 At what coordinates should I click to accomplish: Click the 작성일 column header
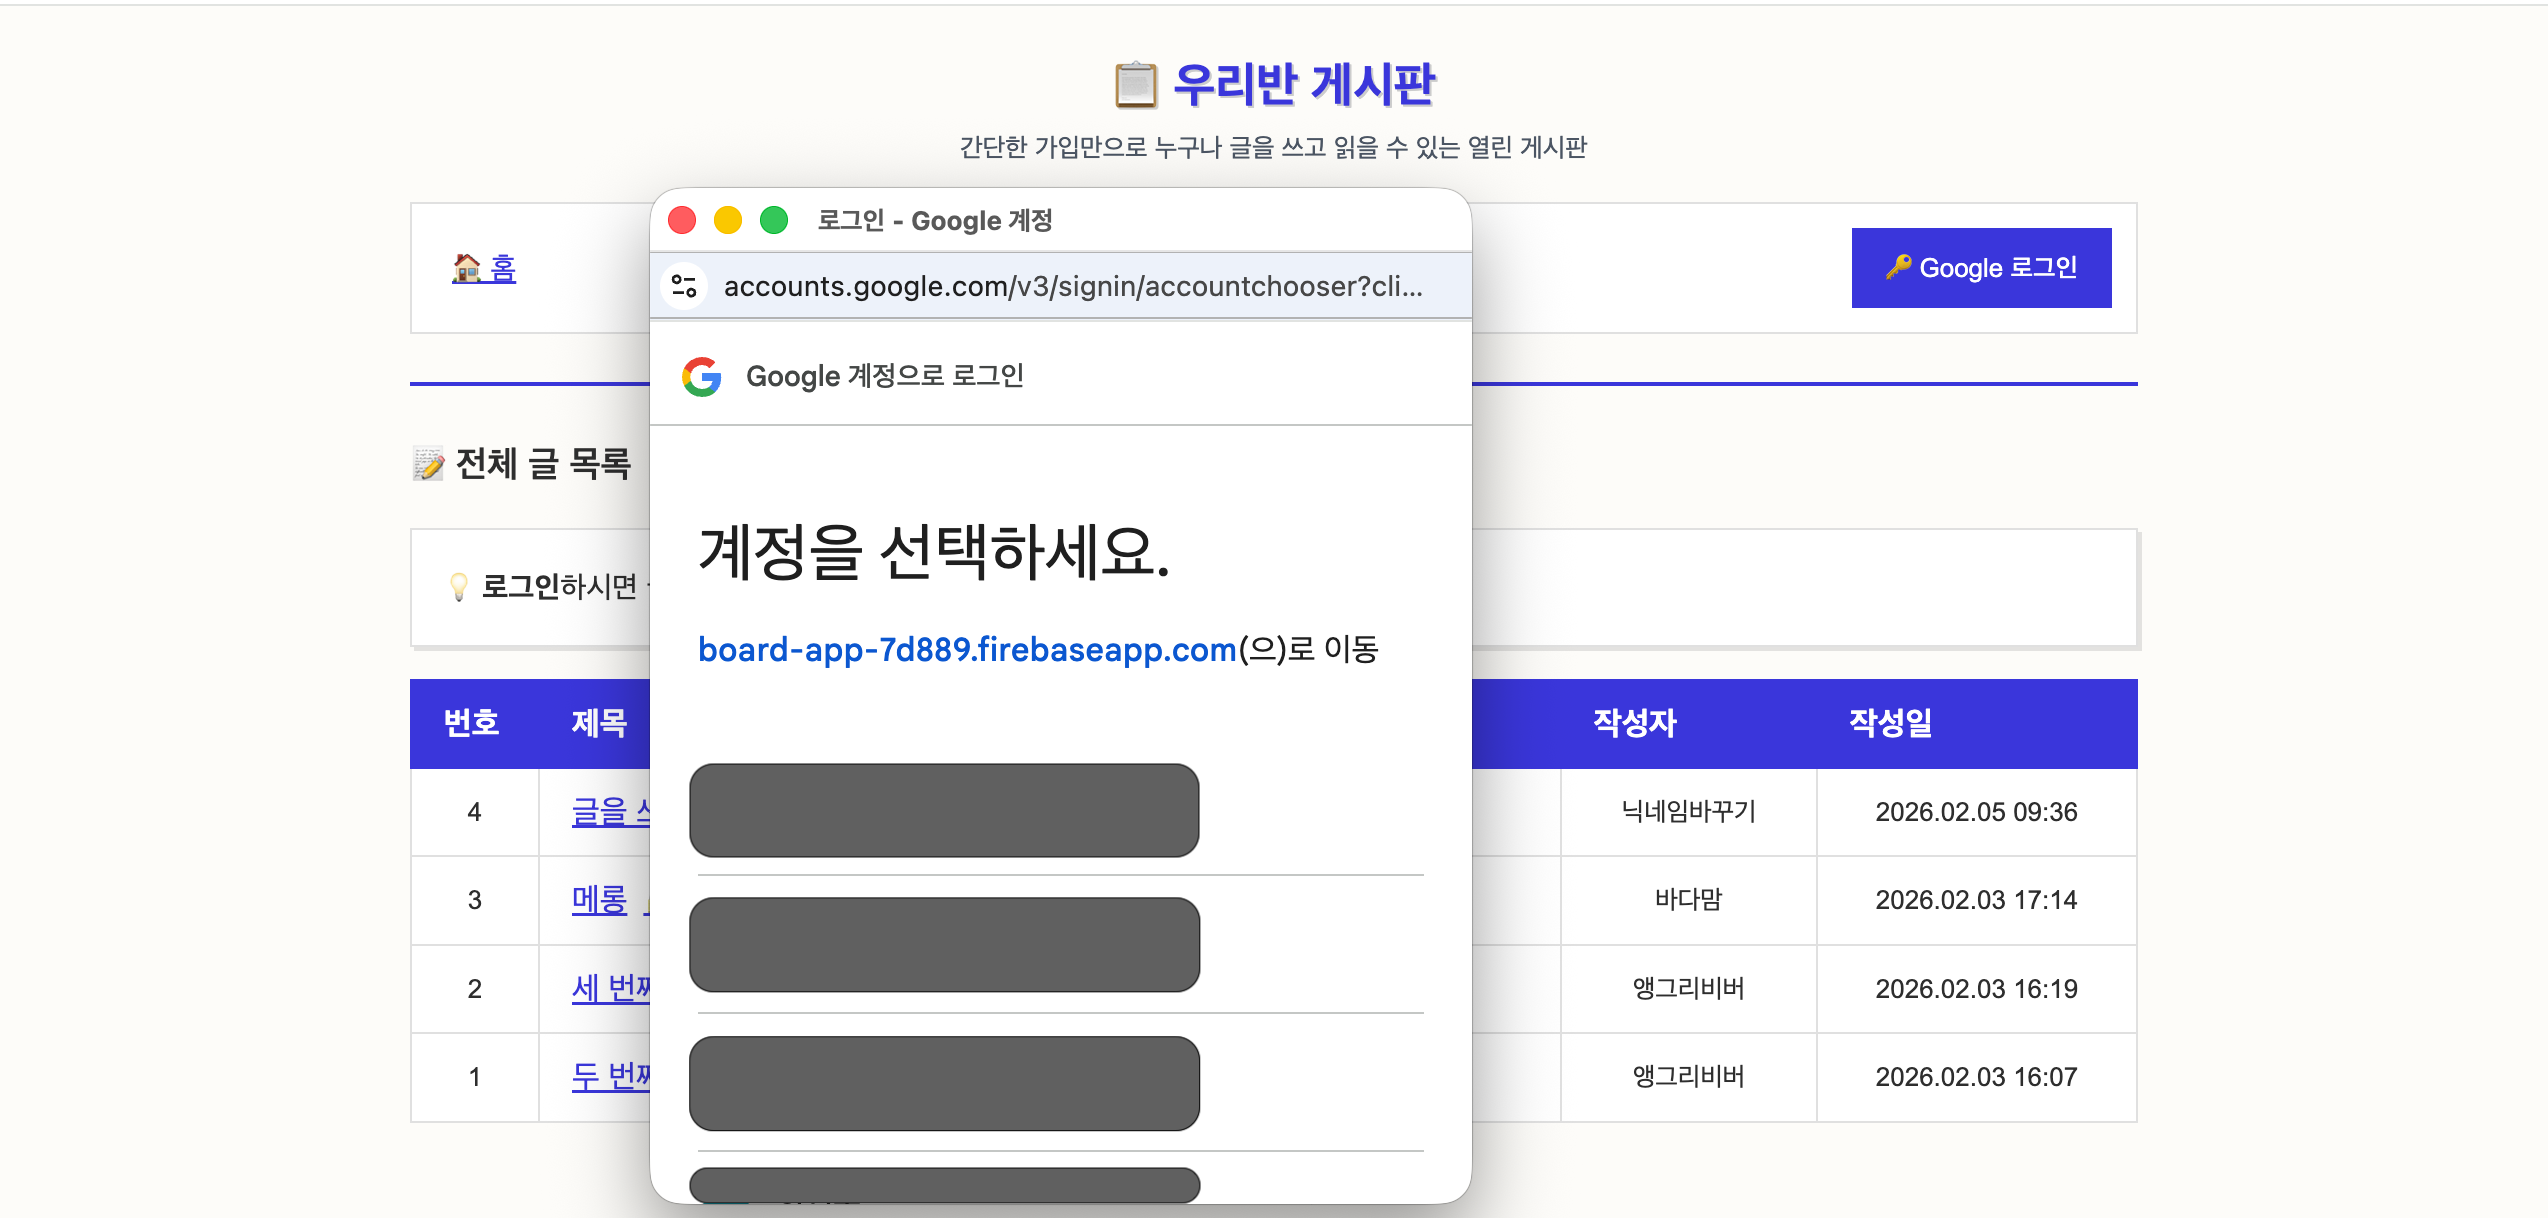coord(1890,723)
